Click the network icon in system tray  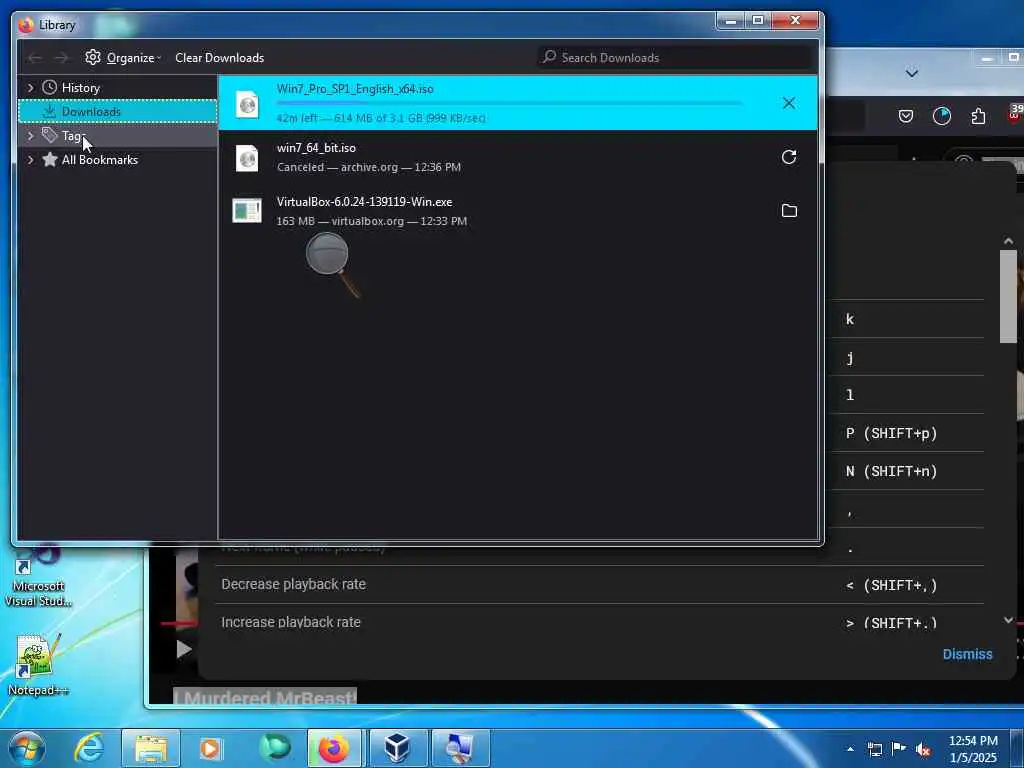pos(875,749)
